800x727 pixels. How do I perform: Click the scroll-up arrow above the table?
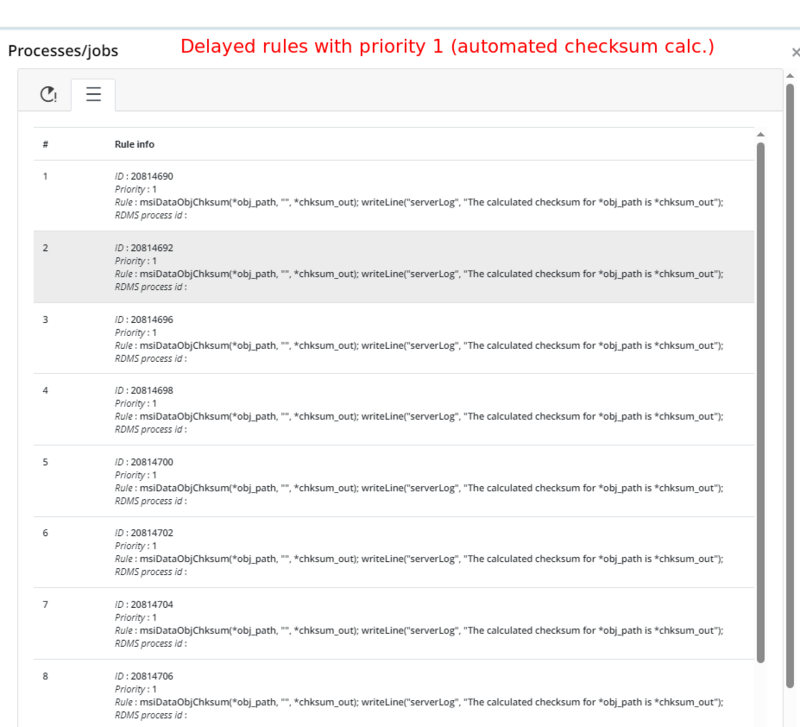coord(760,135)
